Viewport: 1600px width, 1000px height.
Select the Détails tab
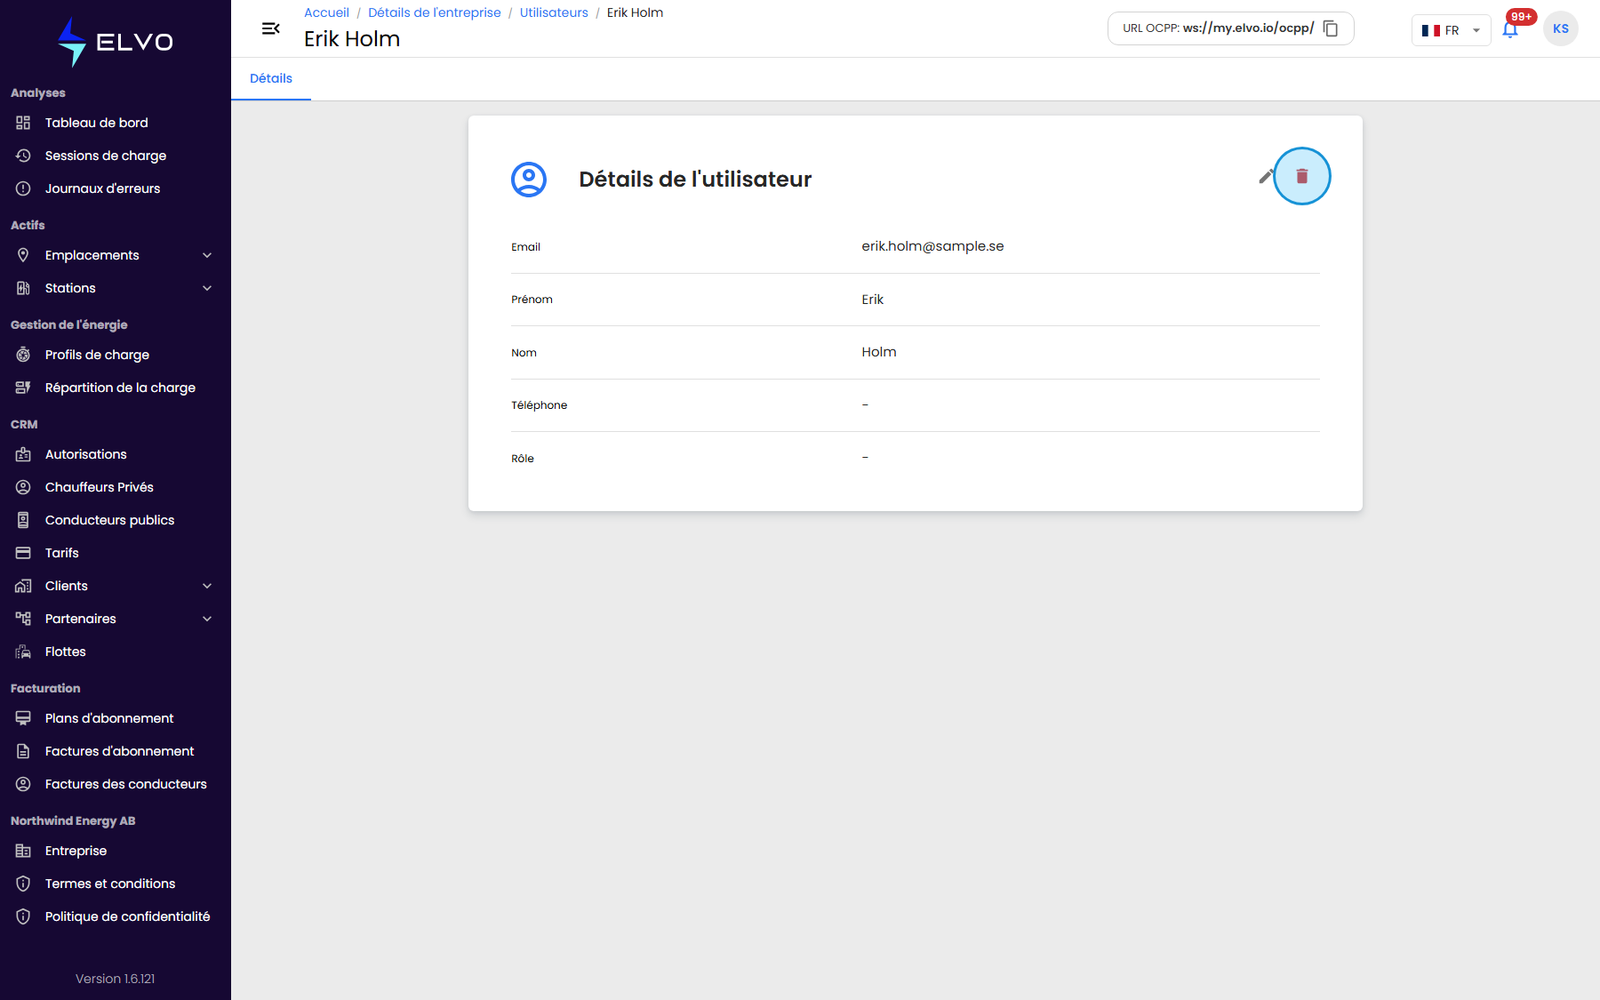[271, 79]
